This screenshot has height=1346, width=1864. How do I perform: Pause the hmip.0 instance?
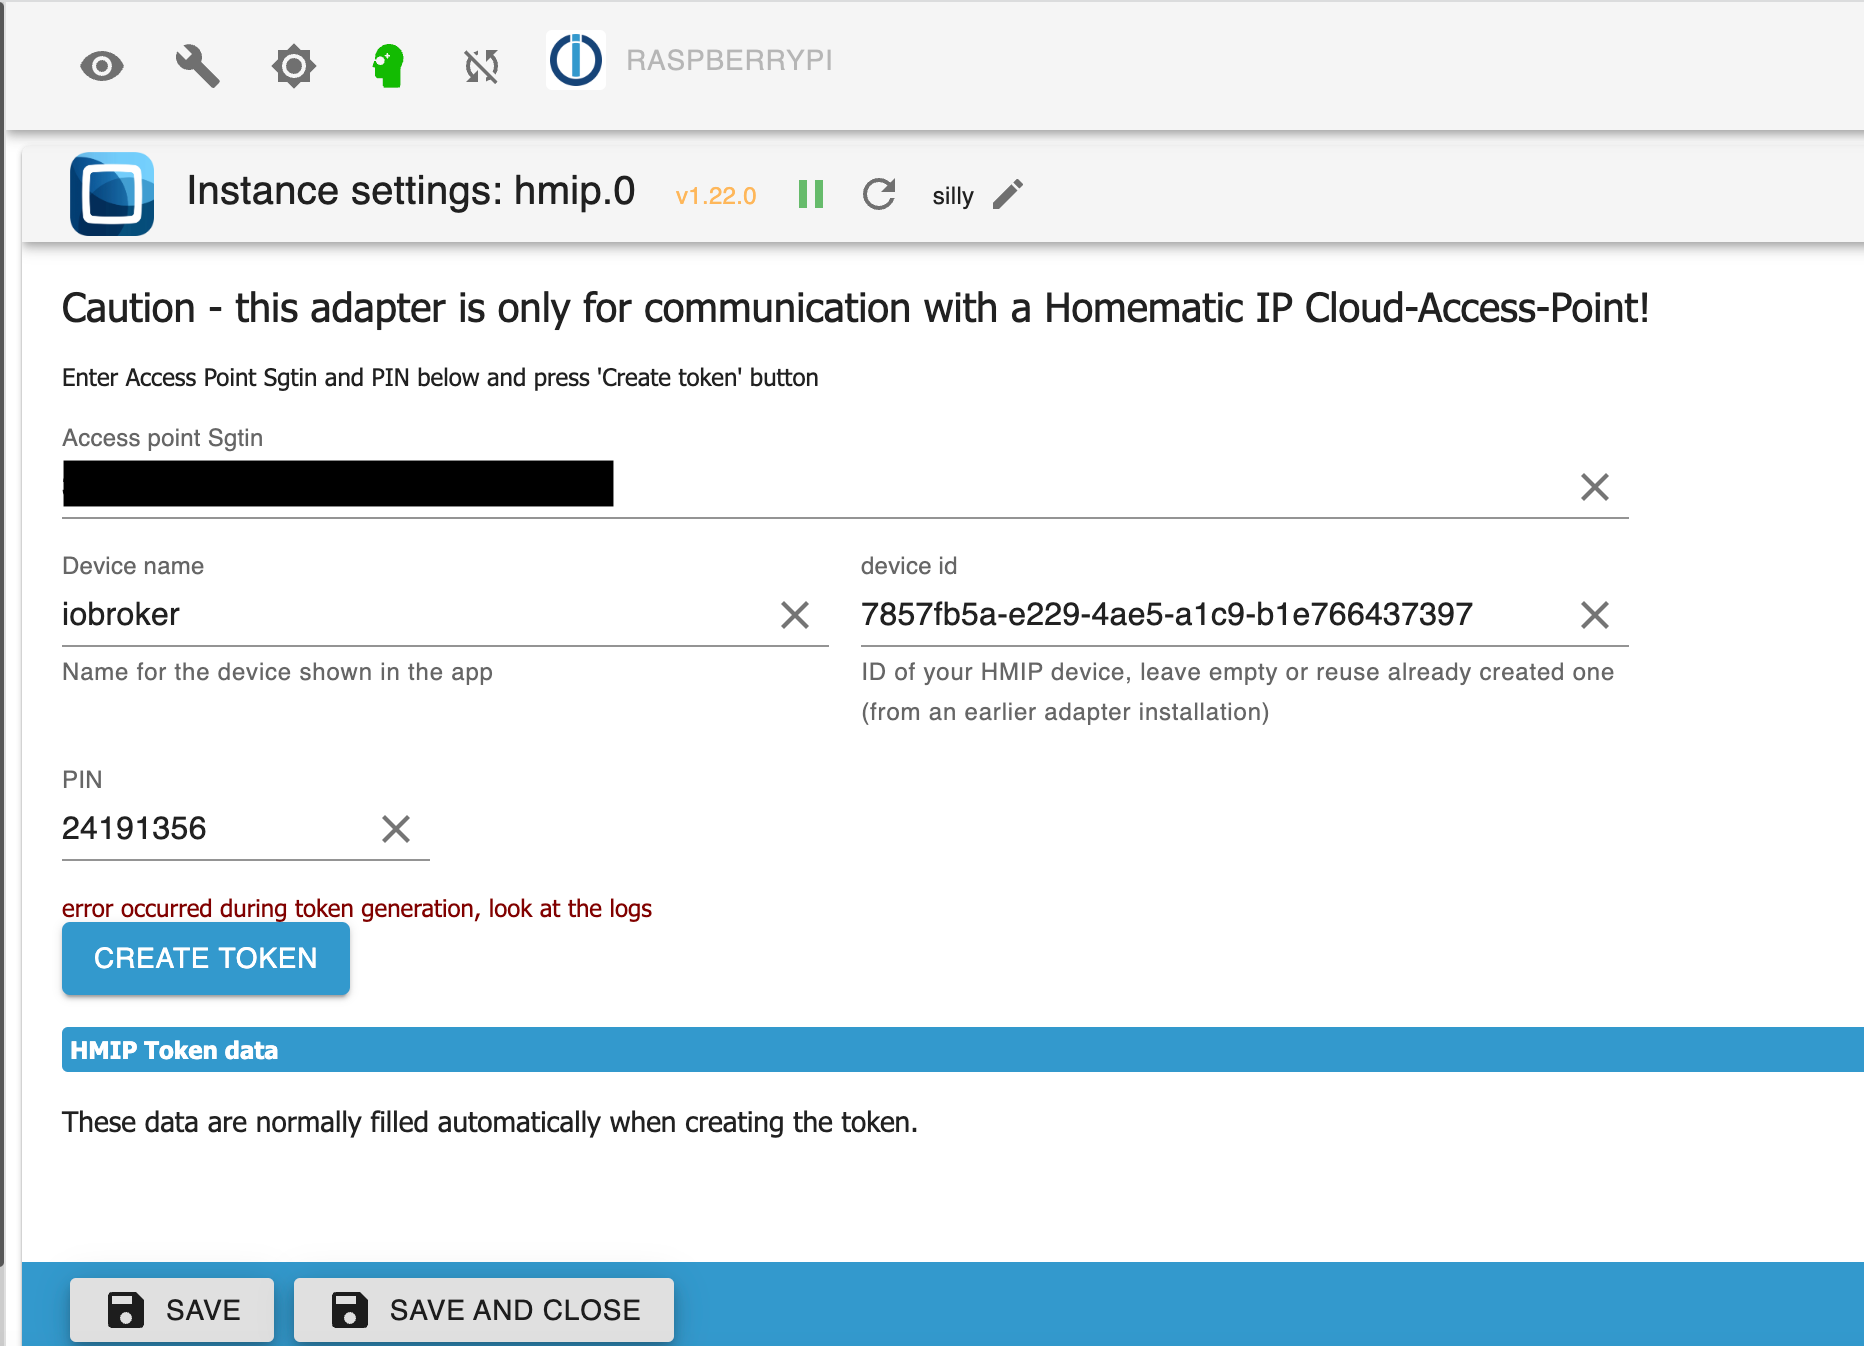point(811,194)
